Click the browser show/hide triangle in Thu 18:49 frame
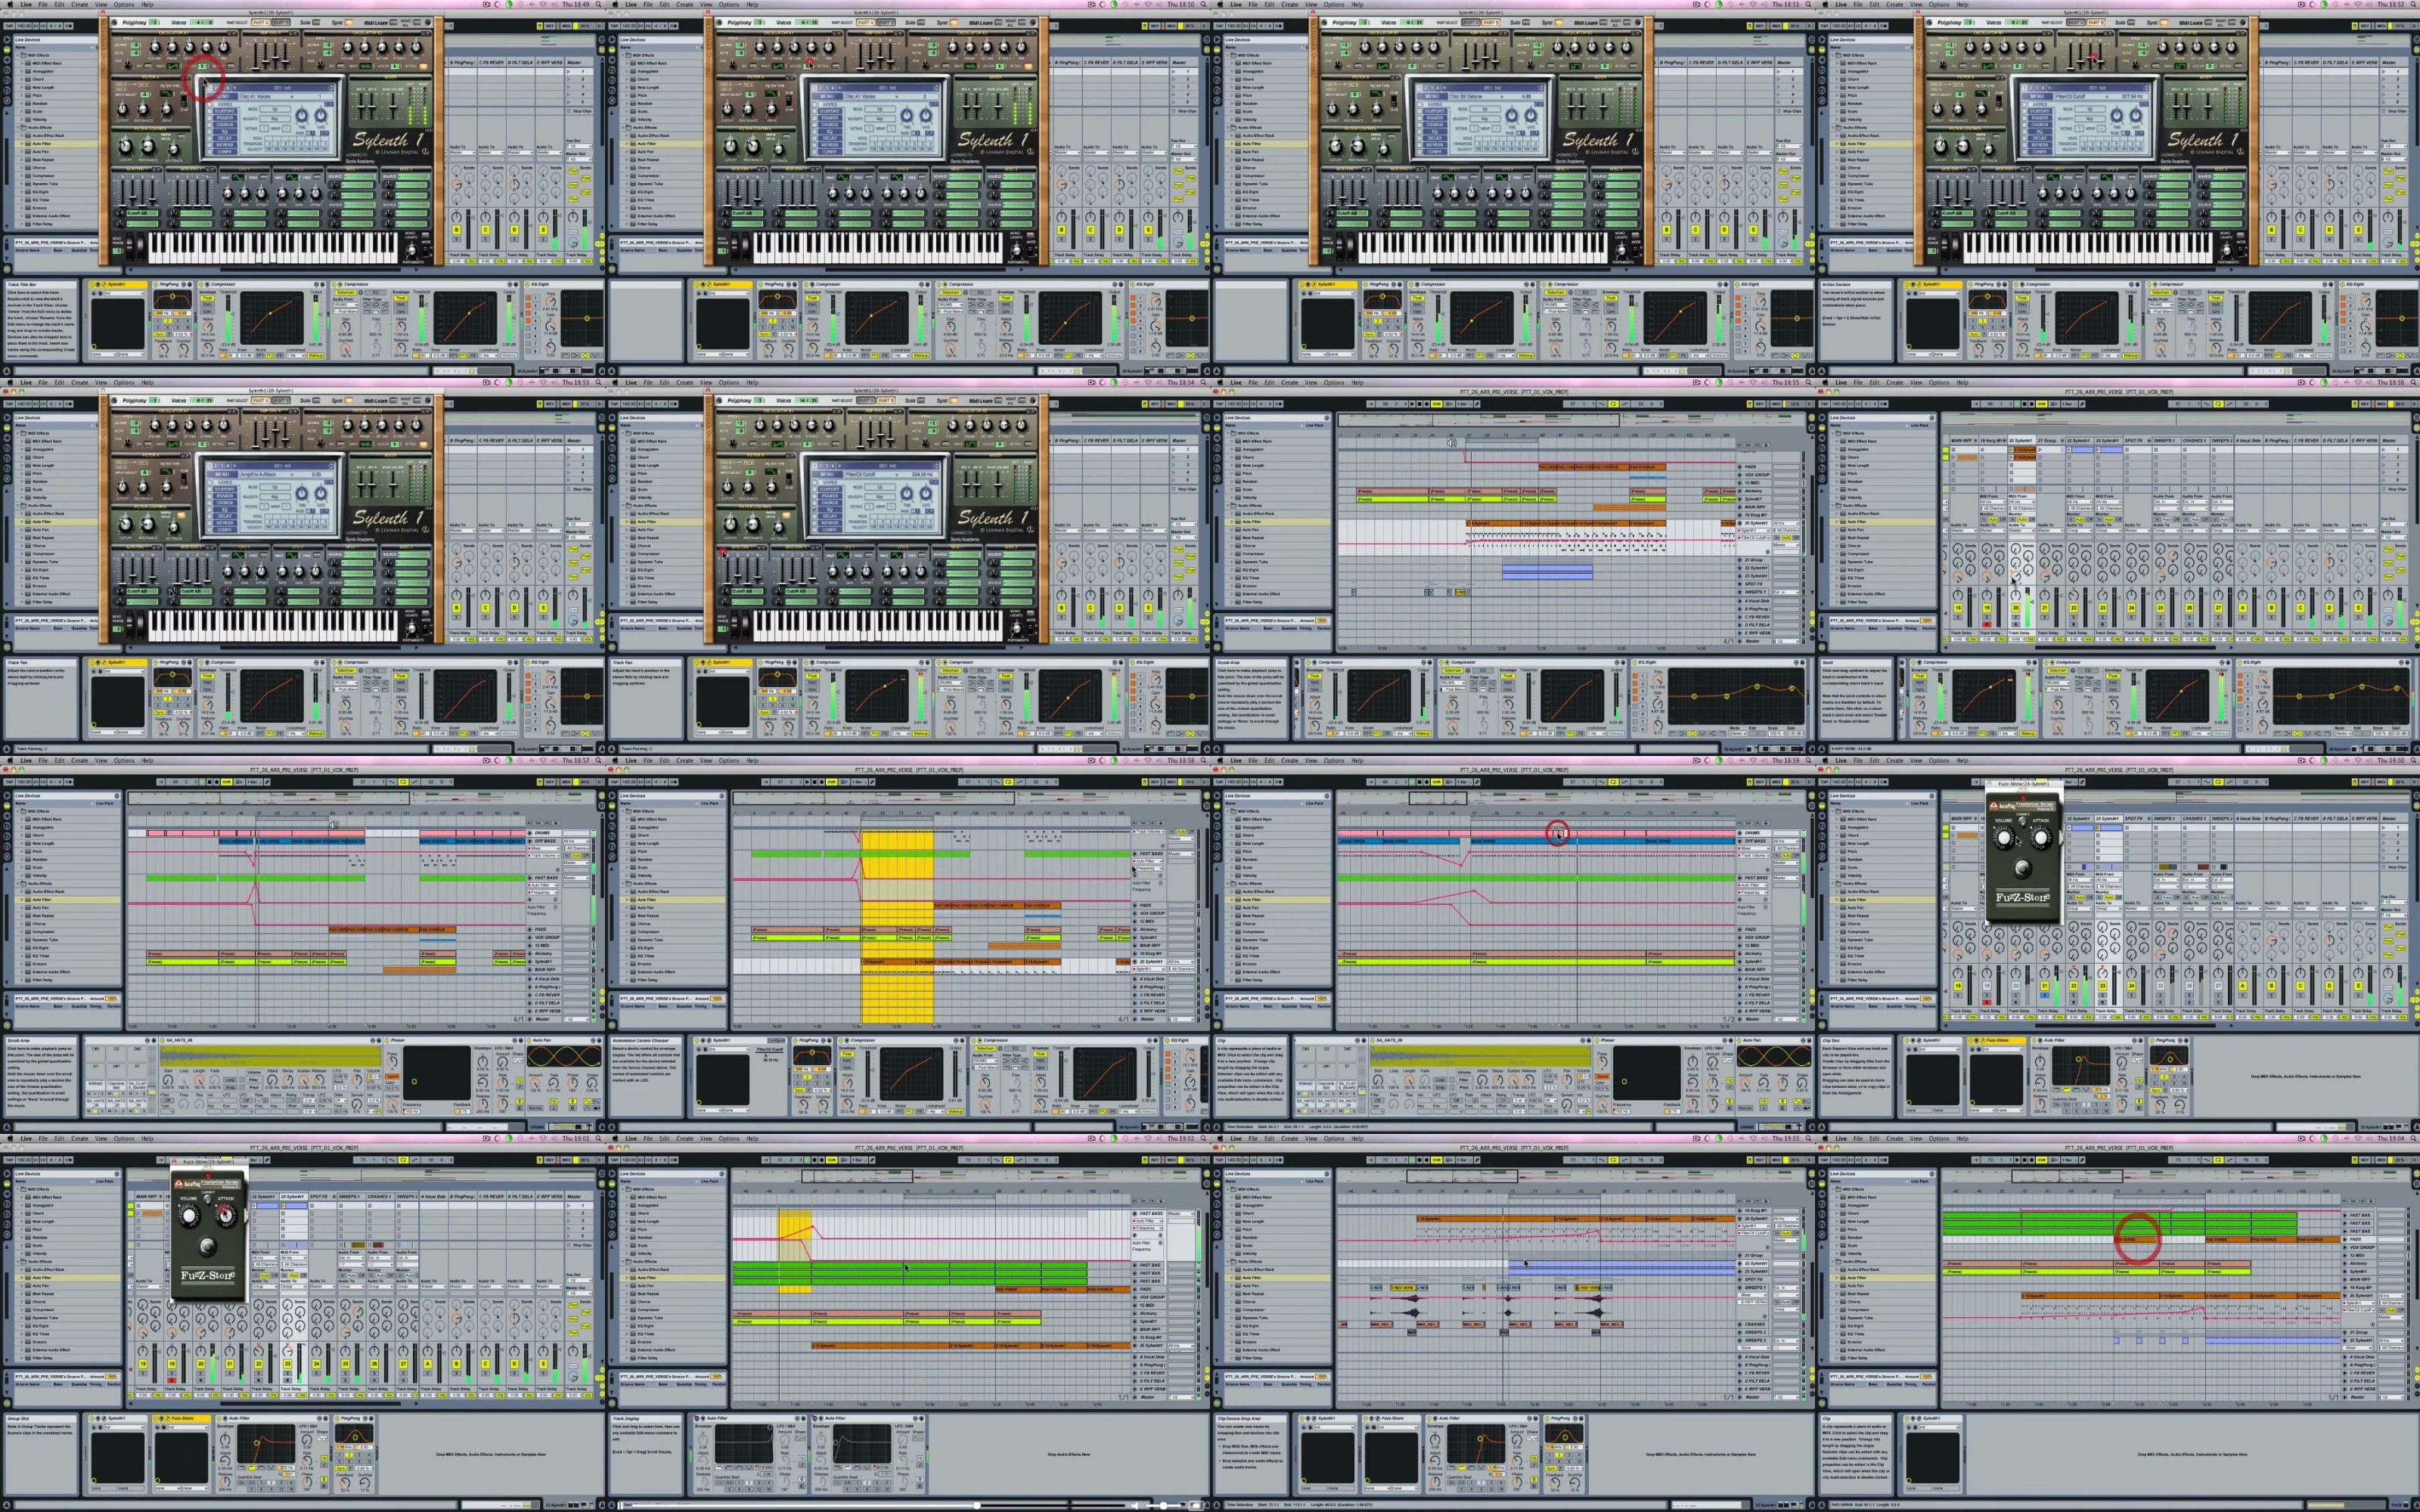The width and height of the screenshot is (2420, 1512). 6,39
